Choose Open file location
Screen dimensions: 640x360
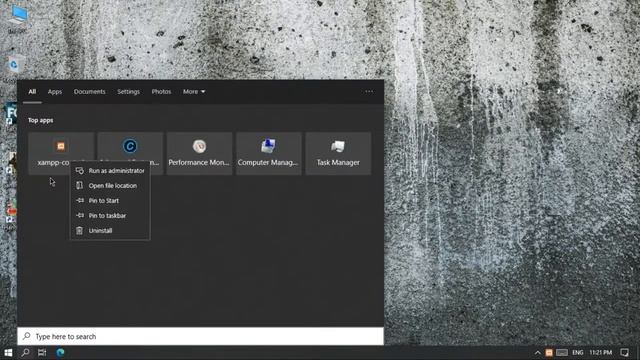click(x=110, y=186)
